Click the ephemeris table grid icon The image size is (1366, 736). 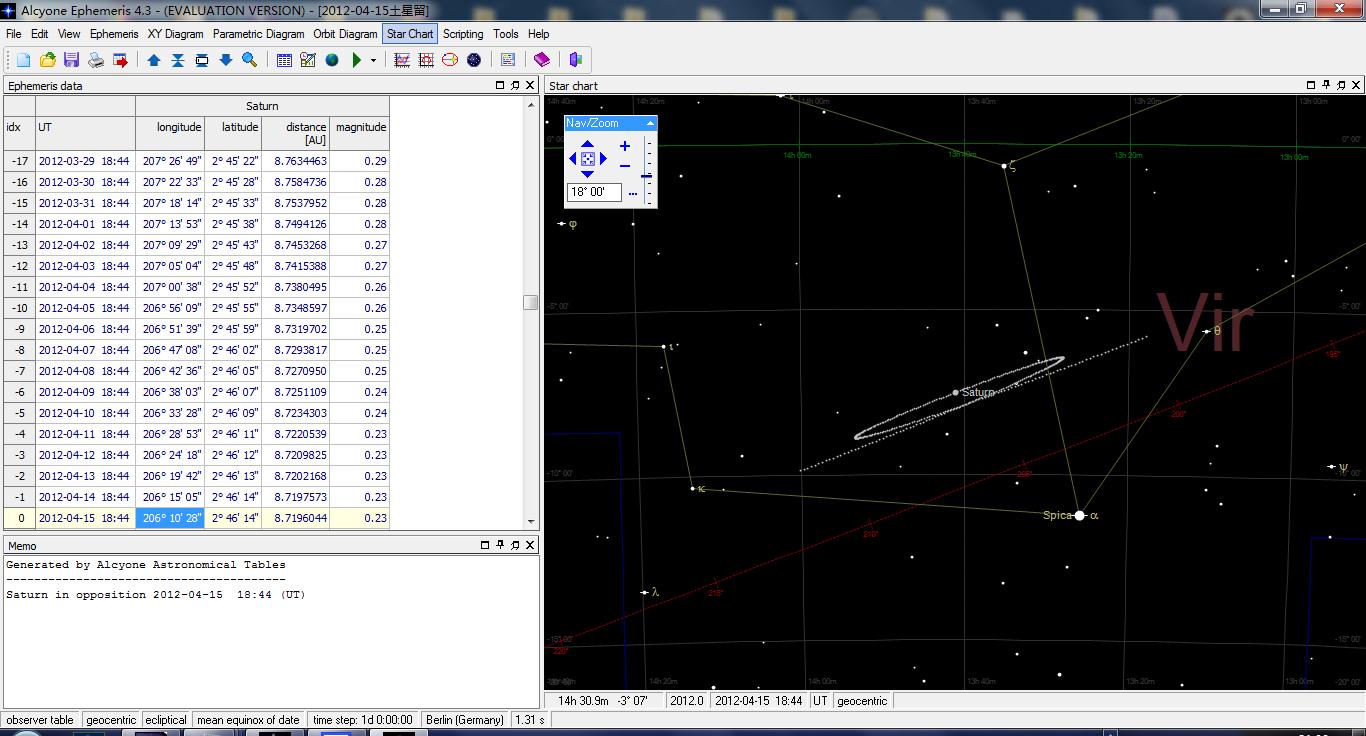(284, 60)
